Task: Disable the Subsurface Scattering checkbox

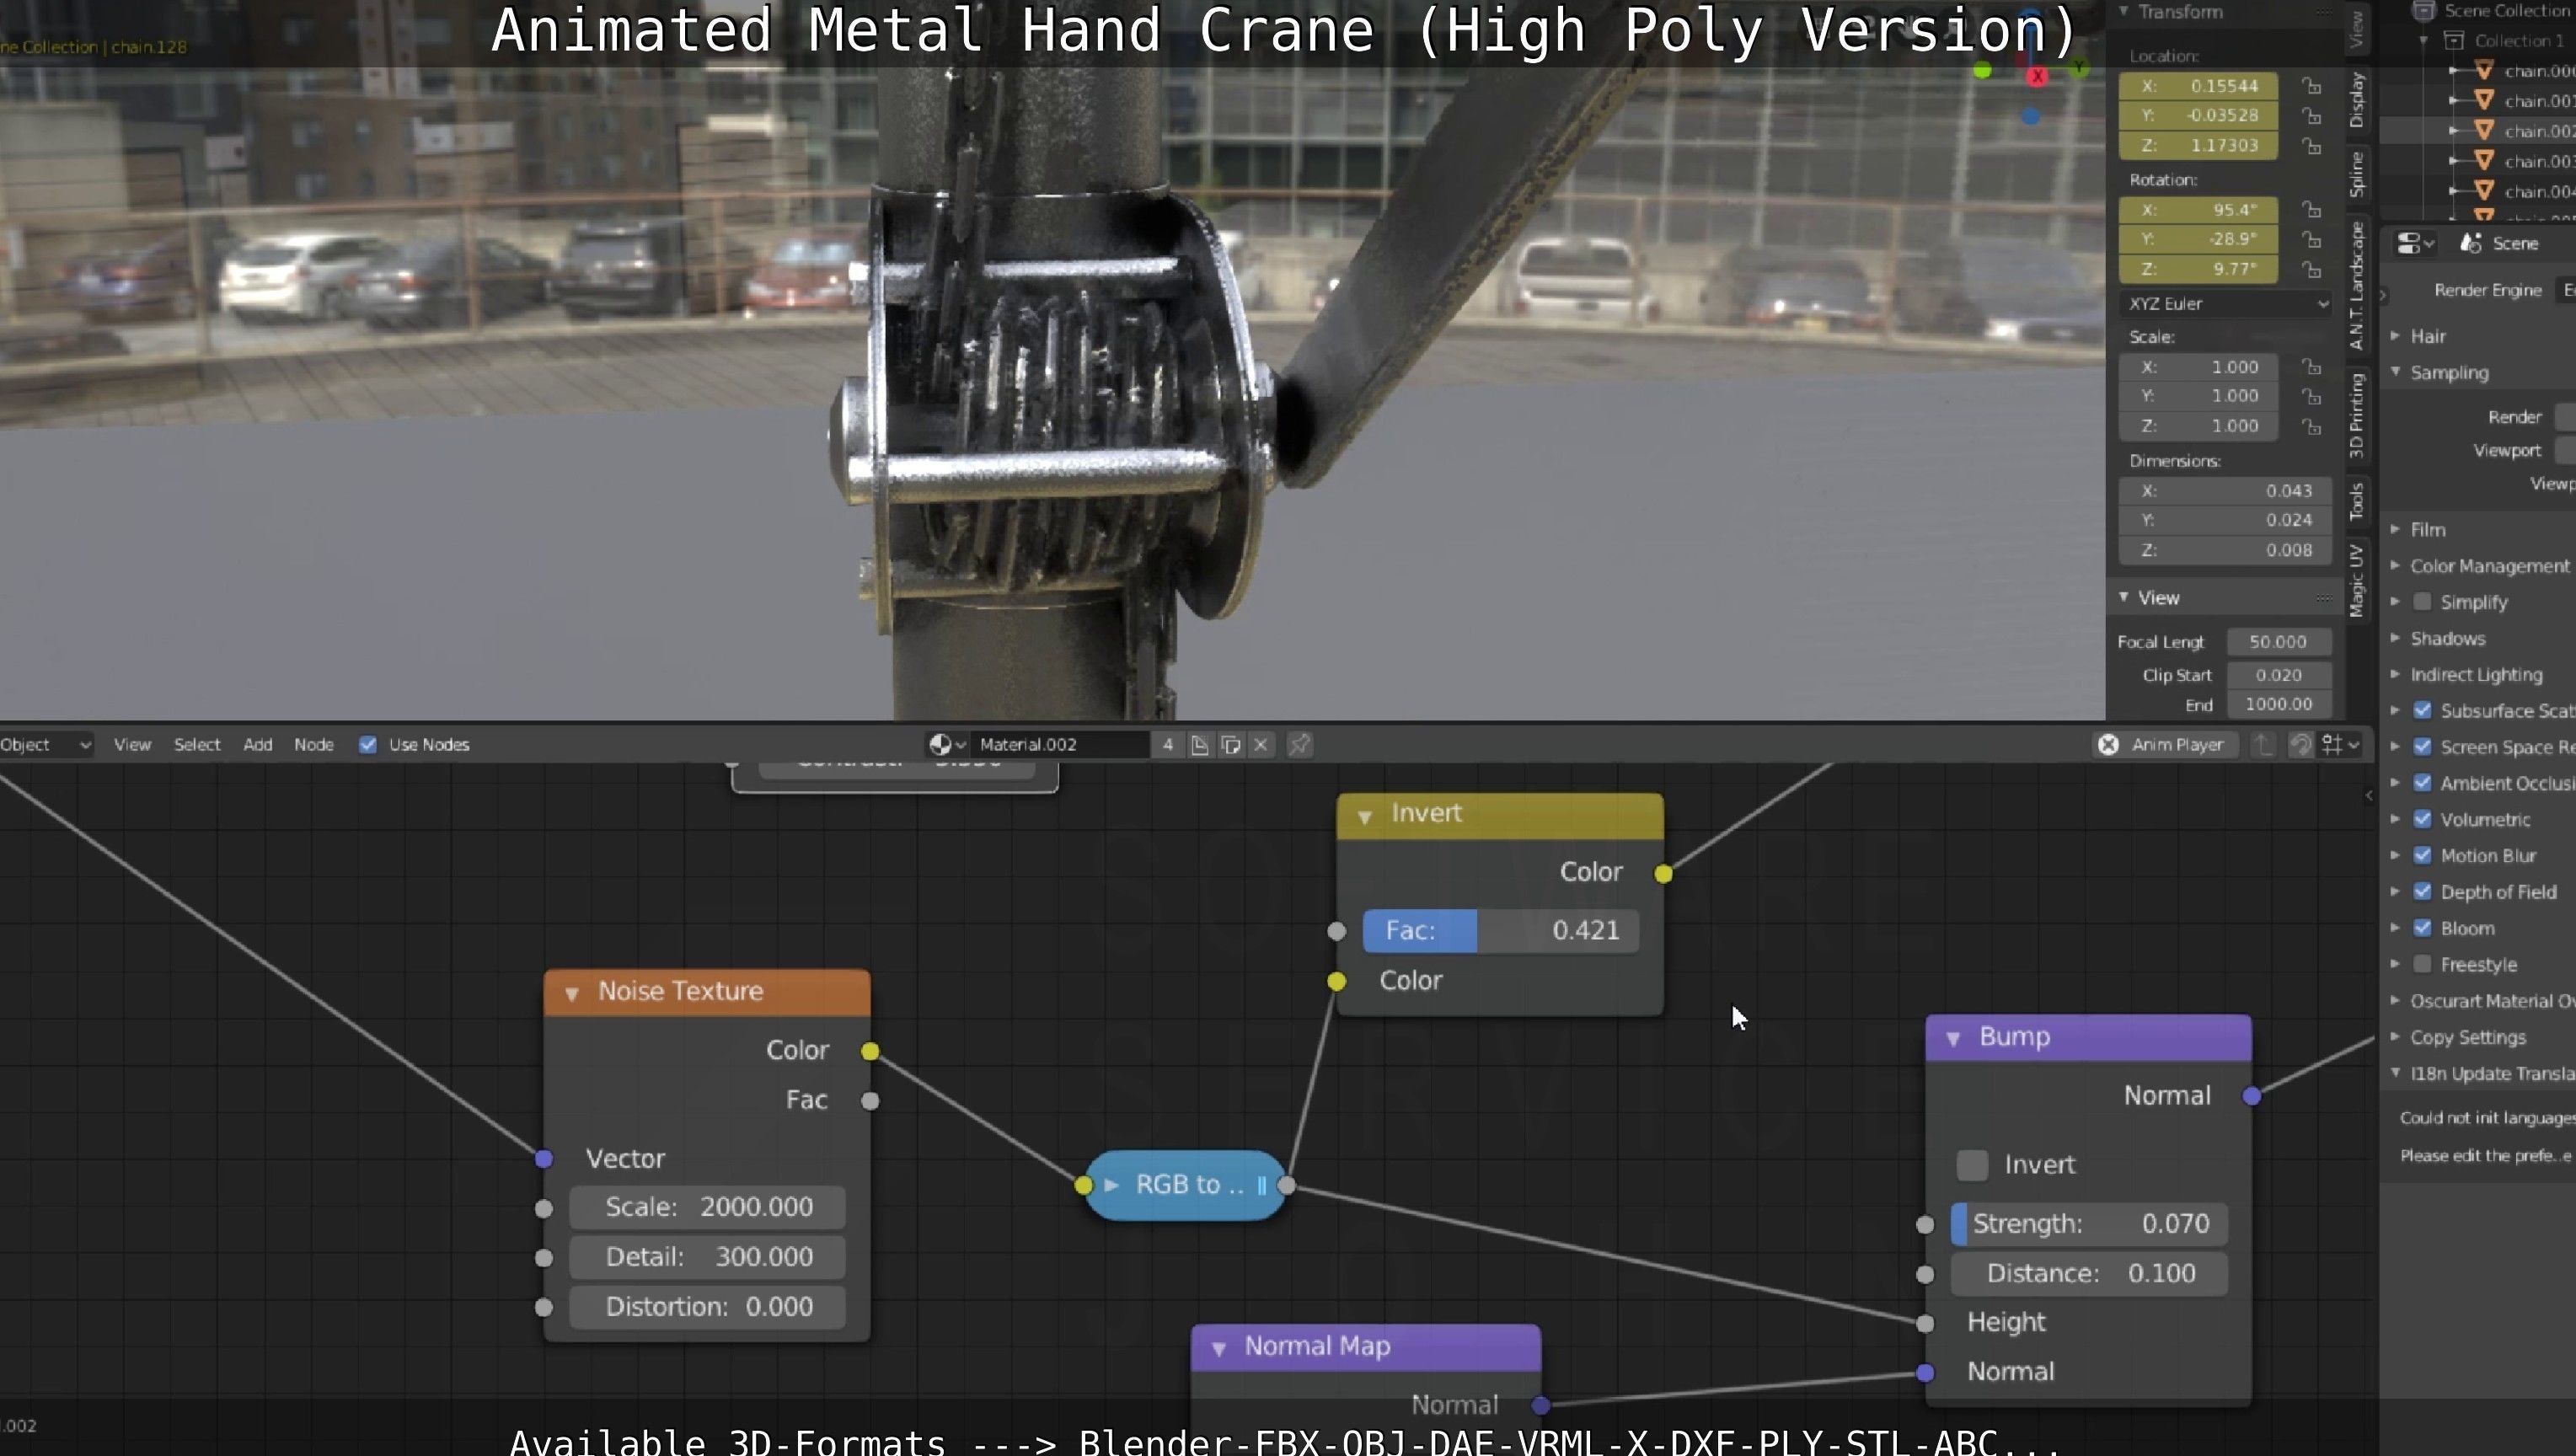Action: coord(2422,710)
